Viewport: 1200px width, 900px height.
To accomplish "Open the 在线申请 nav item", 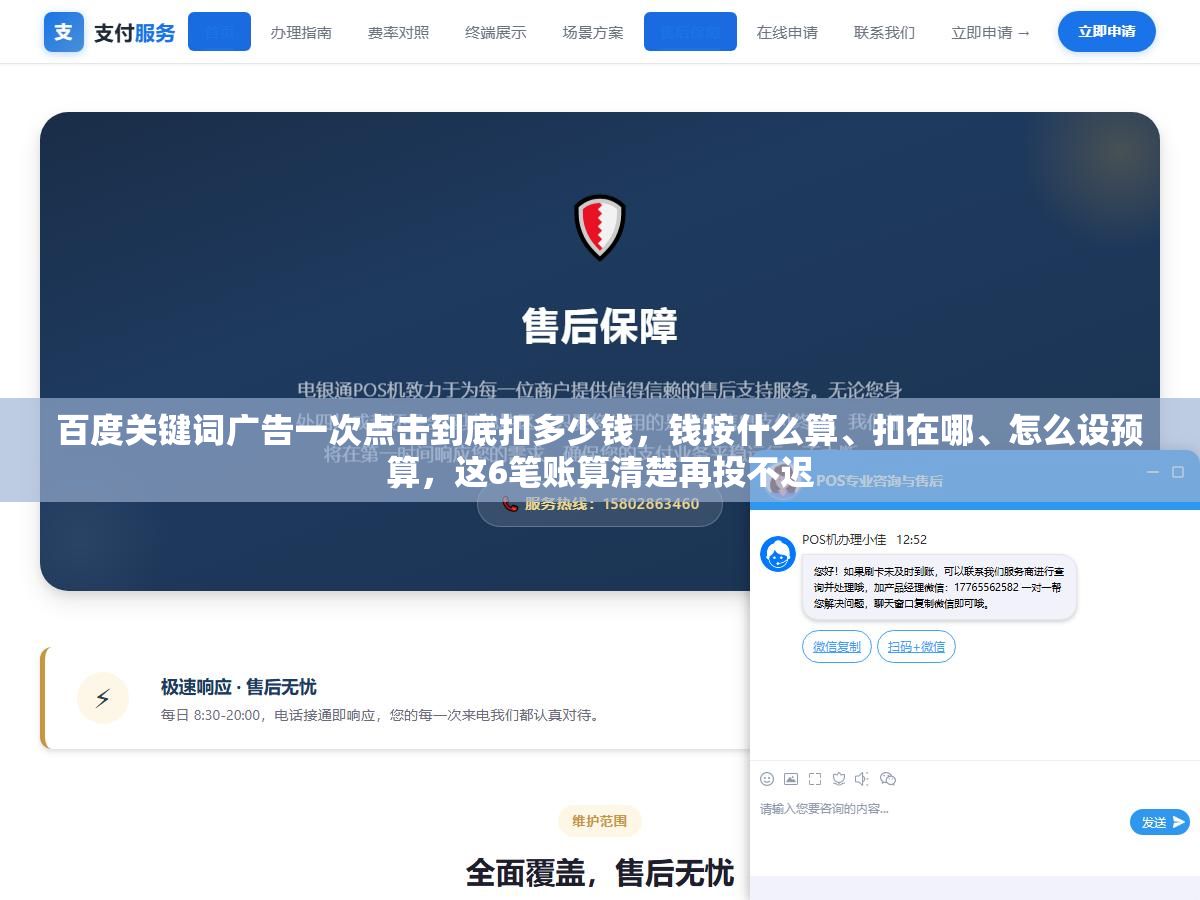I will click(787, 32).
